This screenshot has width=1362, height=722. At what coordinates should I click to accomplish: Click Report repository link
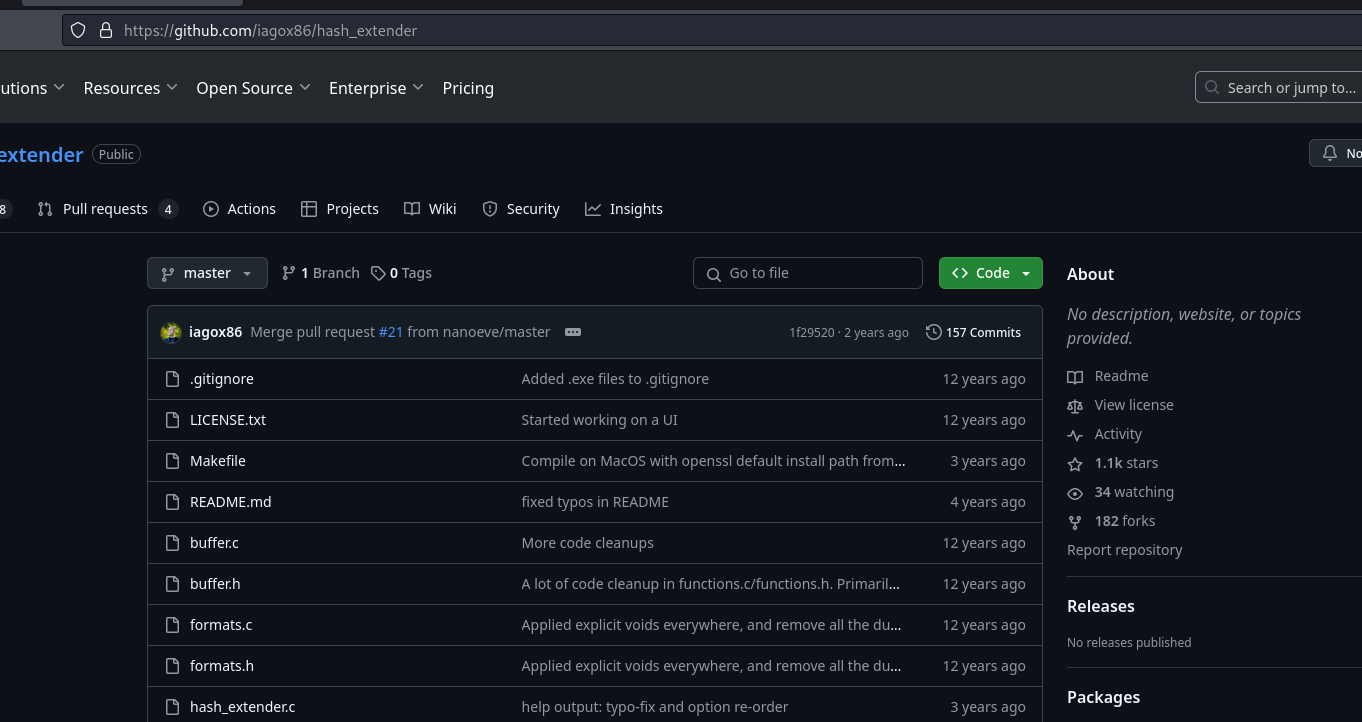(1125, 550)
